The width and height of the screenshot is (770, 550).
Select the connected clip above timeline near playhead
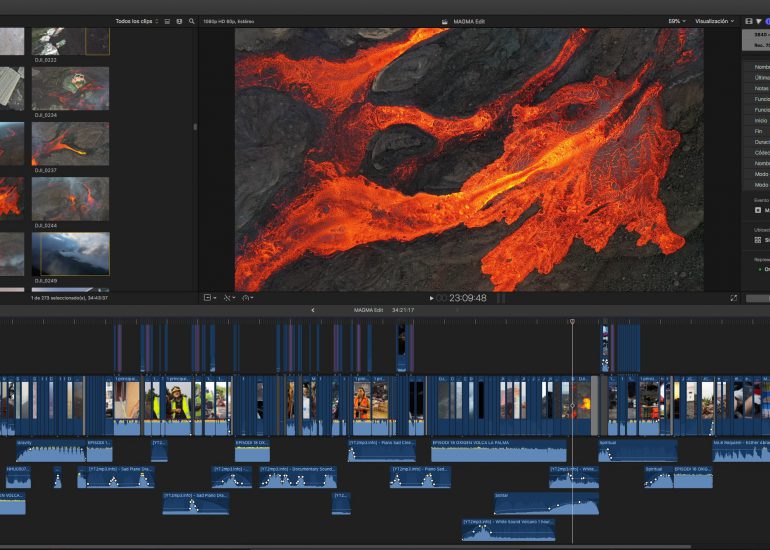(605, 348)
